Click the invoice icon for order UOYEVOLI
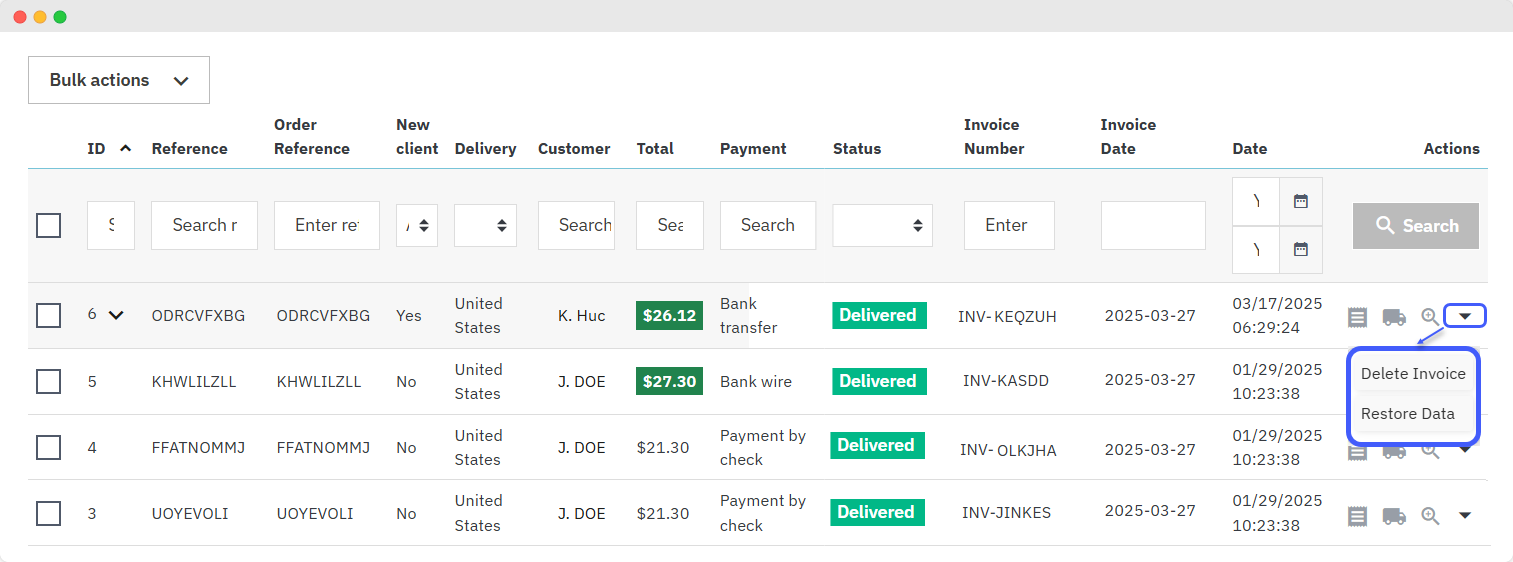The height and width of the screenshot is (562, 1513). tap(1357, 516)
